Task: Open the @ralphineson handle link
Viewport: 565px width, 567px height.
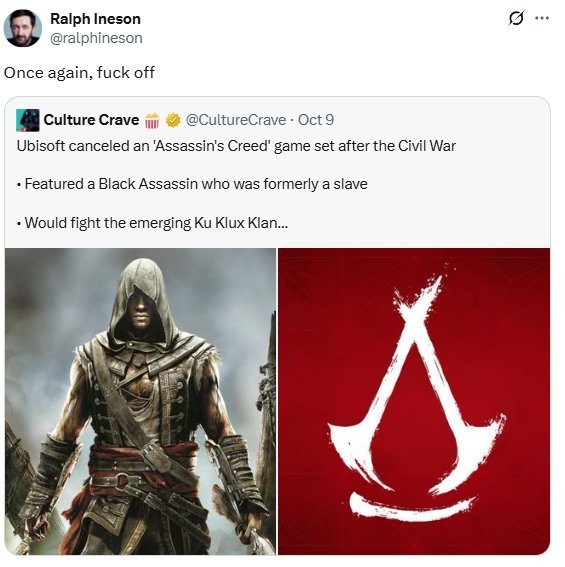Action: 96,38
